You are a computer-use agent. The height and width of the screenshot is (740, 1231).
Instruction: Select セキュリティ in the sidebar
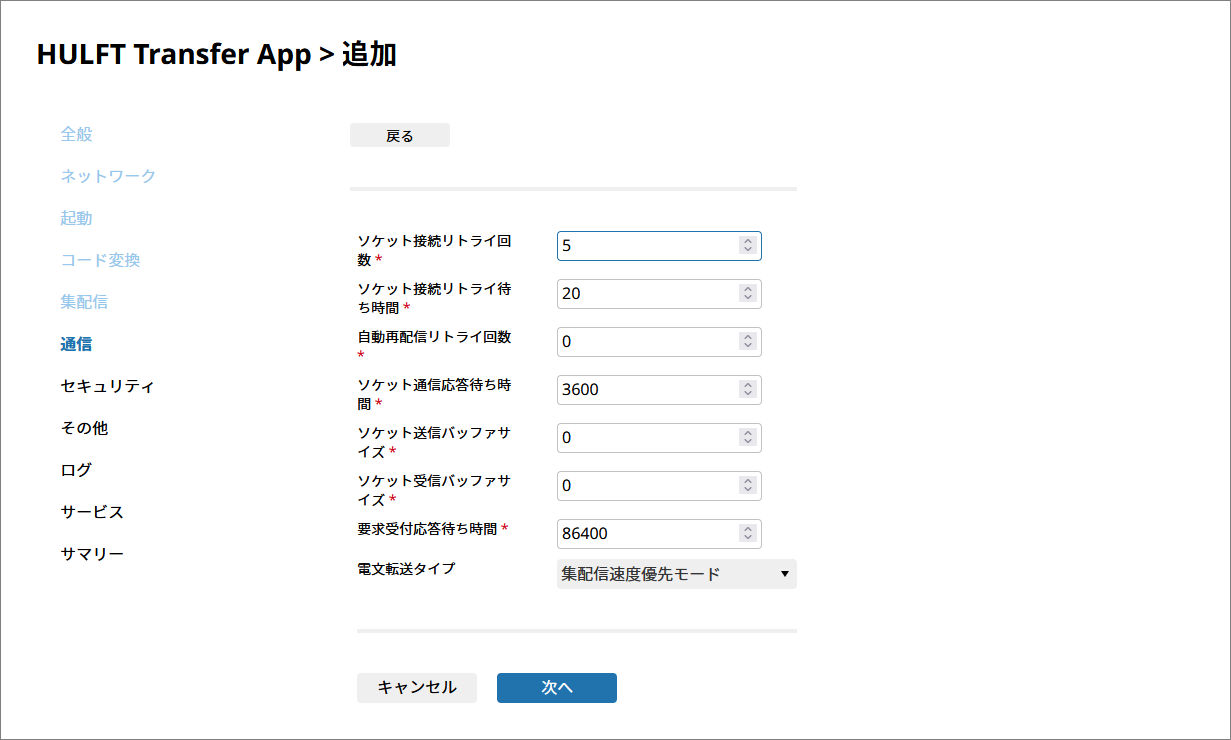pos(107,386)
